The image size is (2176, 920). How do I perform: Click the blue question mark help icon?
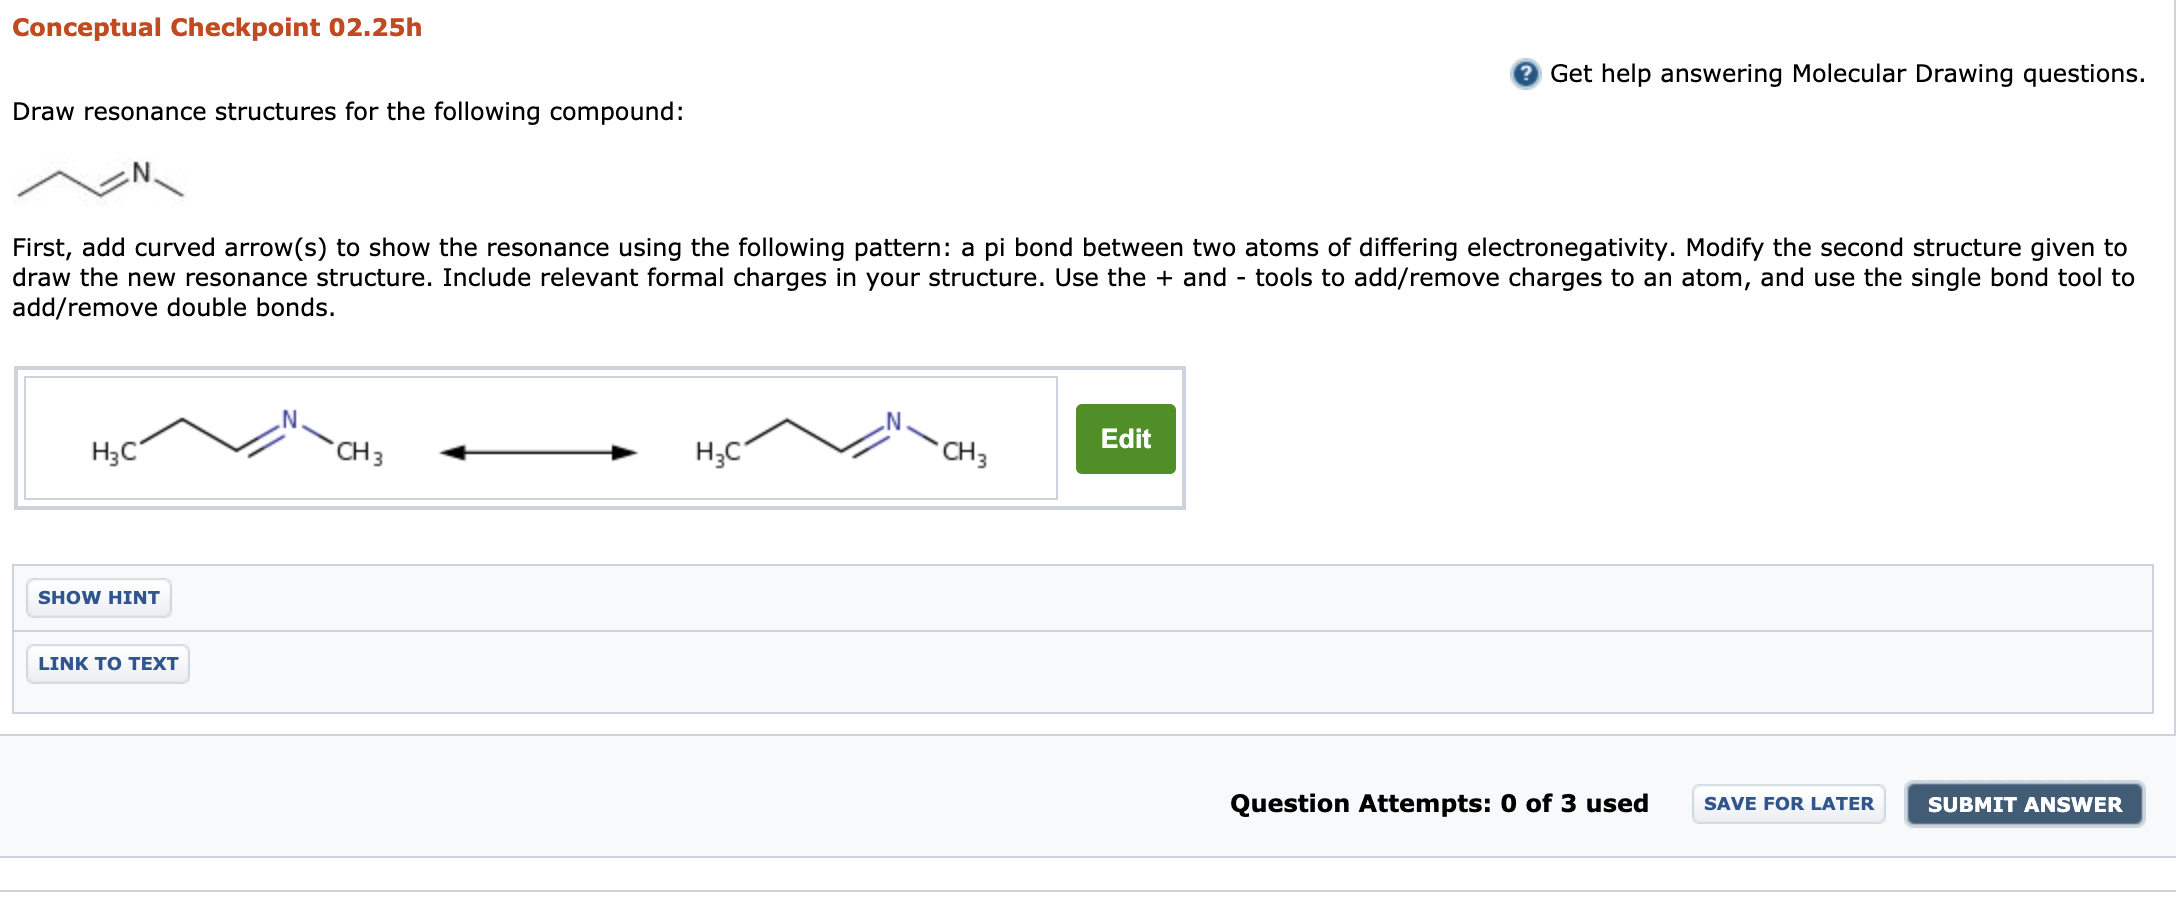[x=1525, y=74]
